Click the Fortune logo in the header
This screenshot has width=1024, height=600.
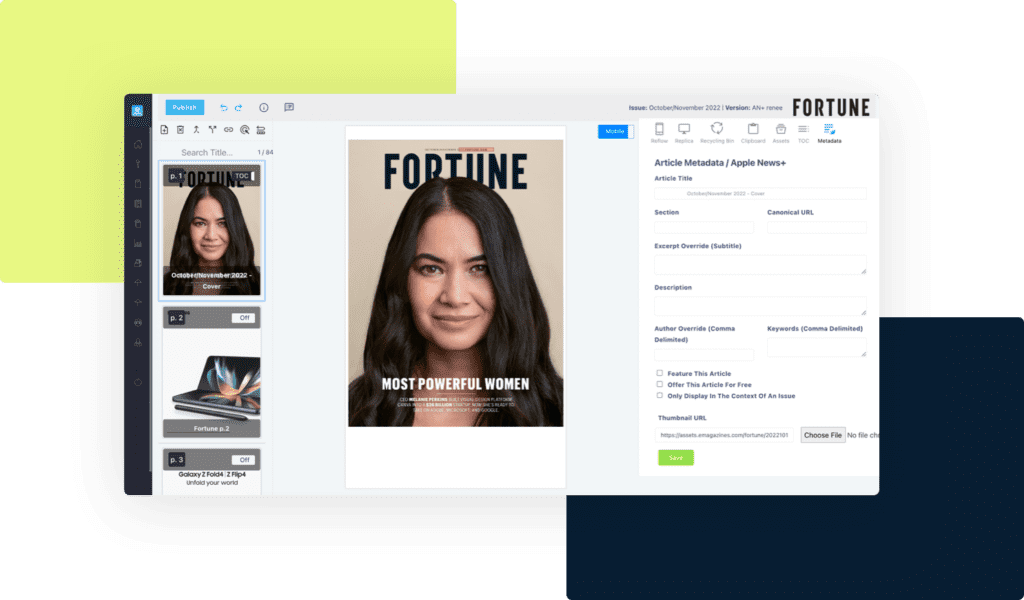tap(831, 108)
